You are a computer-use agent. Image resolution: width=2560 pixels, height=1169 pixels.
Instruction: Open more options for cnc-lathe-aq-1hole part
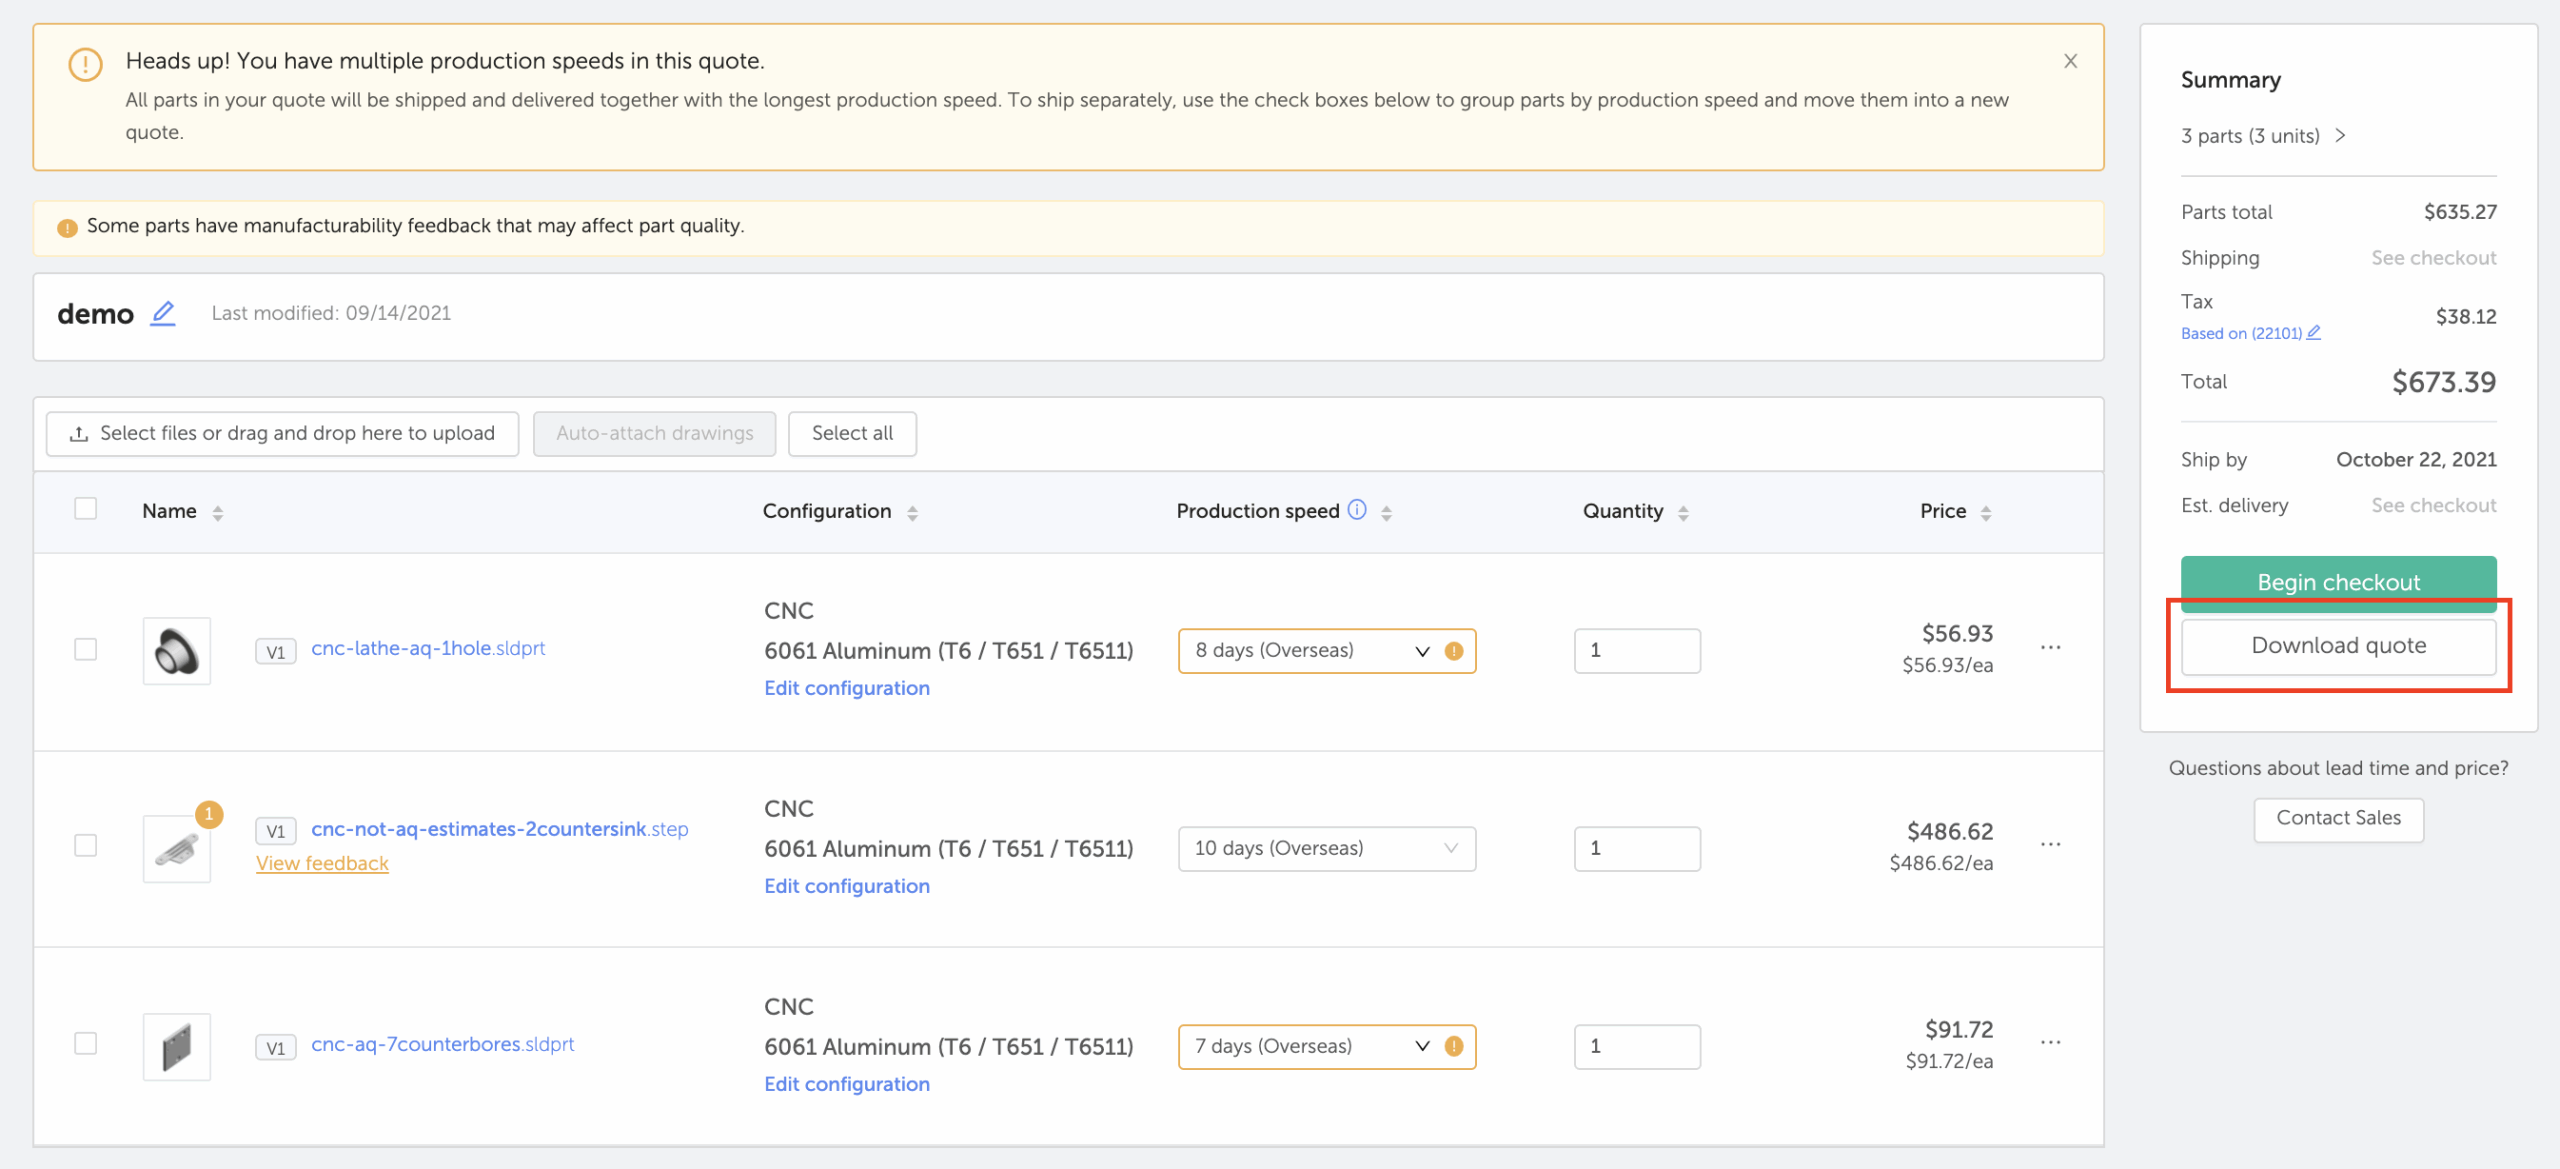(x=2051, y=648)
